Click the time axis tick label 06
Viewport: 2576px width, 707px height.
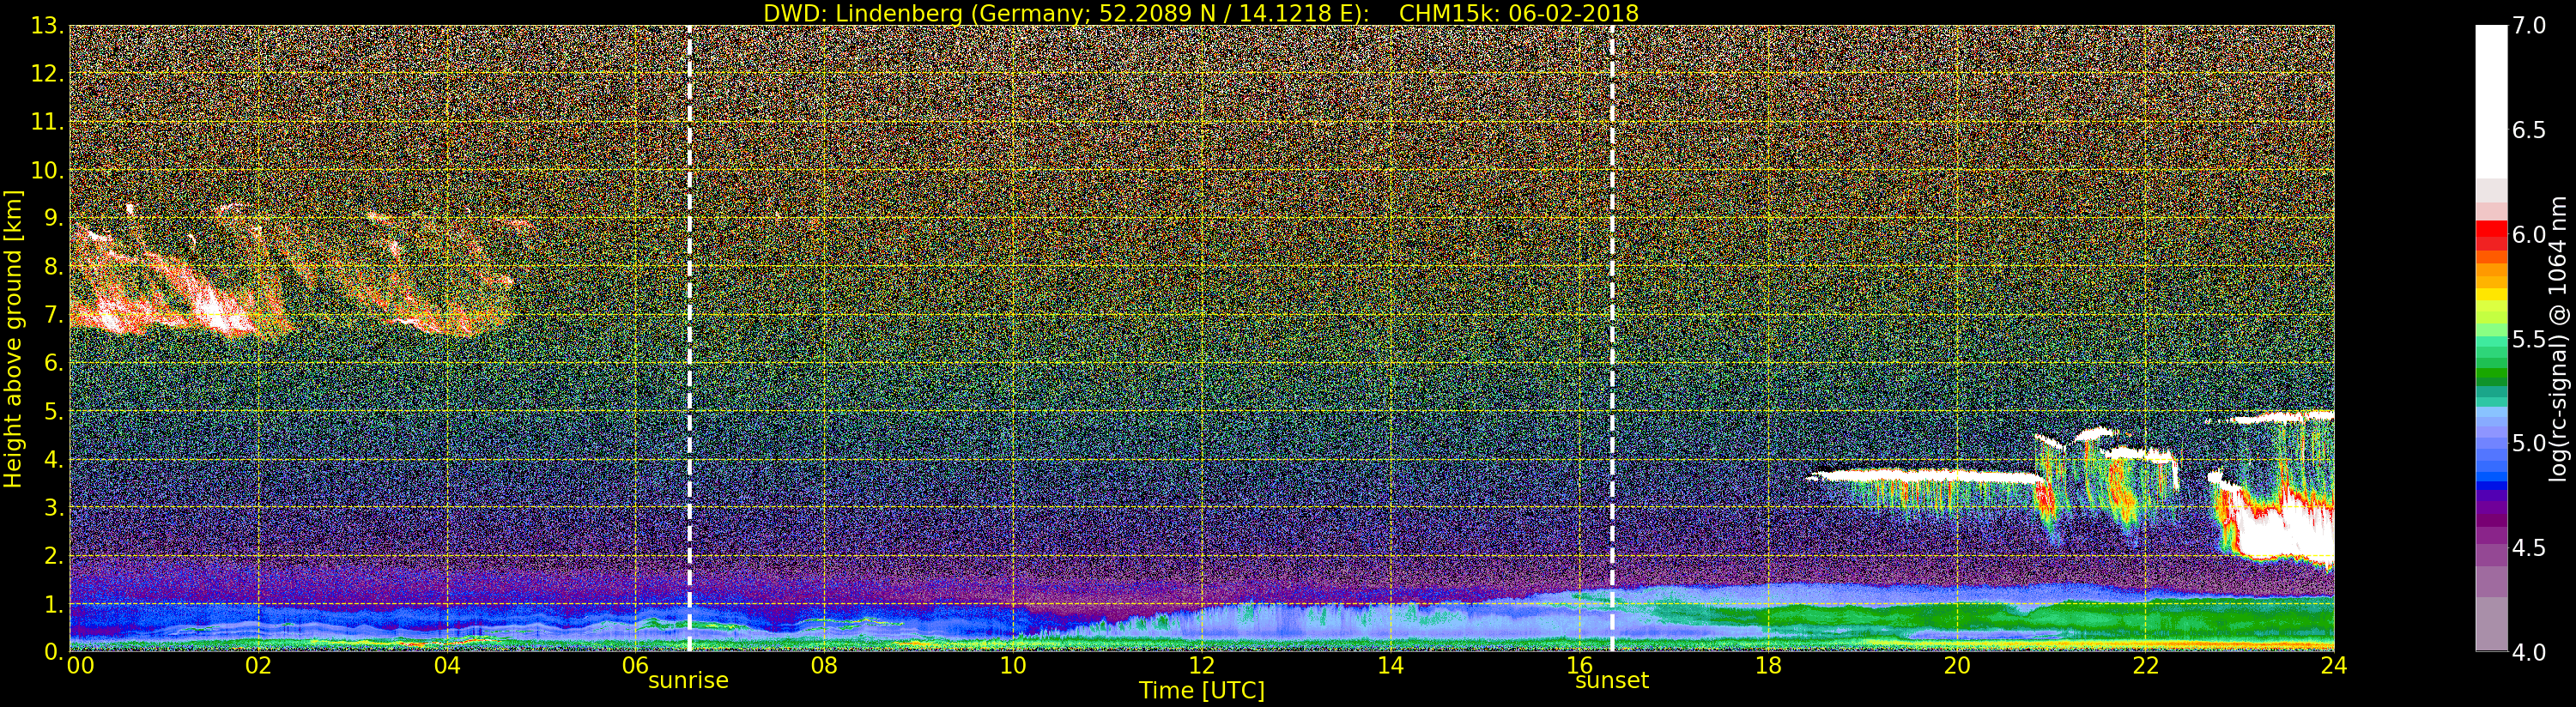coord(636,665)
